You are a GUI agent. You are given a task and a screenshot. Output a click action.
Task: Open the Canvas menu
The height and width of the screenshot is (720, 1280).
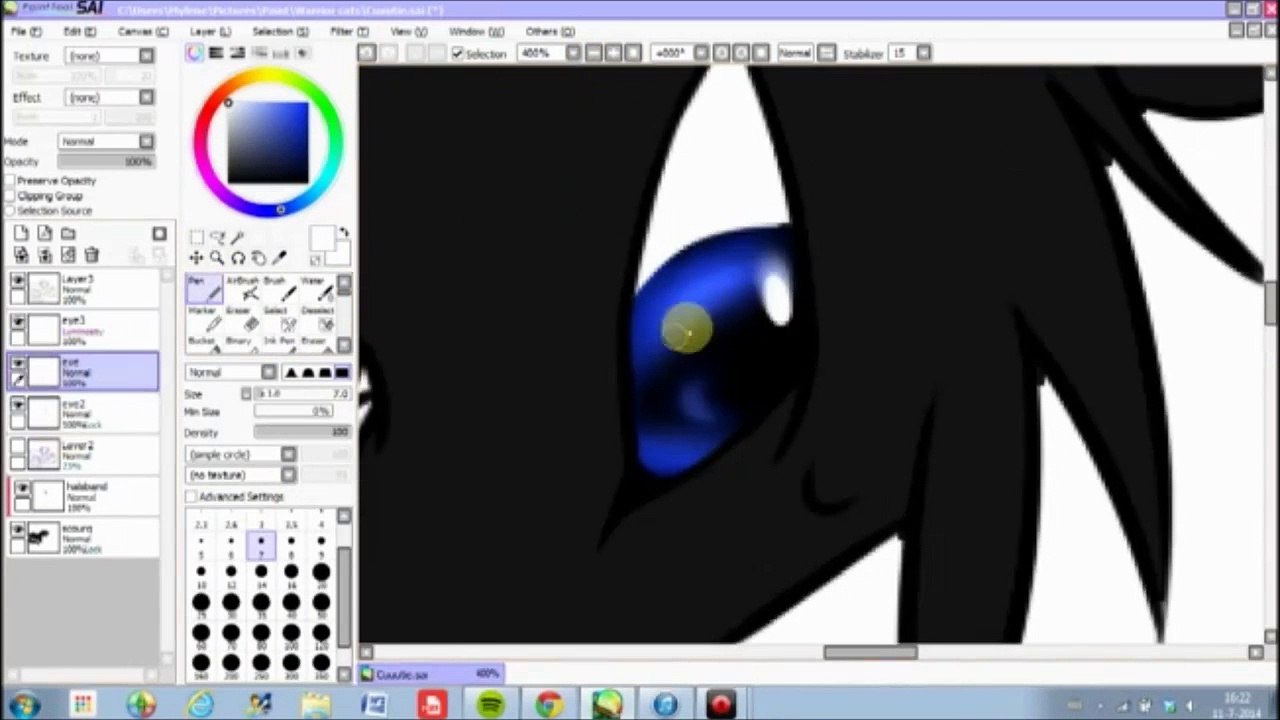[142, 31]
